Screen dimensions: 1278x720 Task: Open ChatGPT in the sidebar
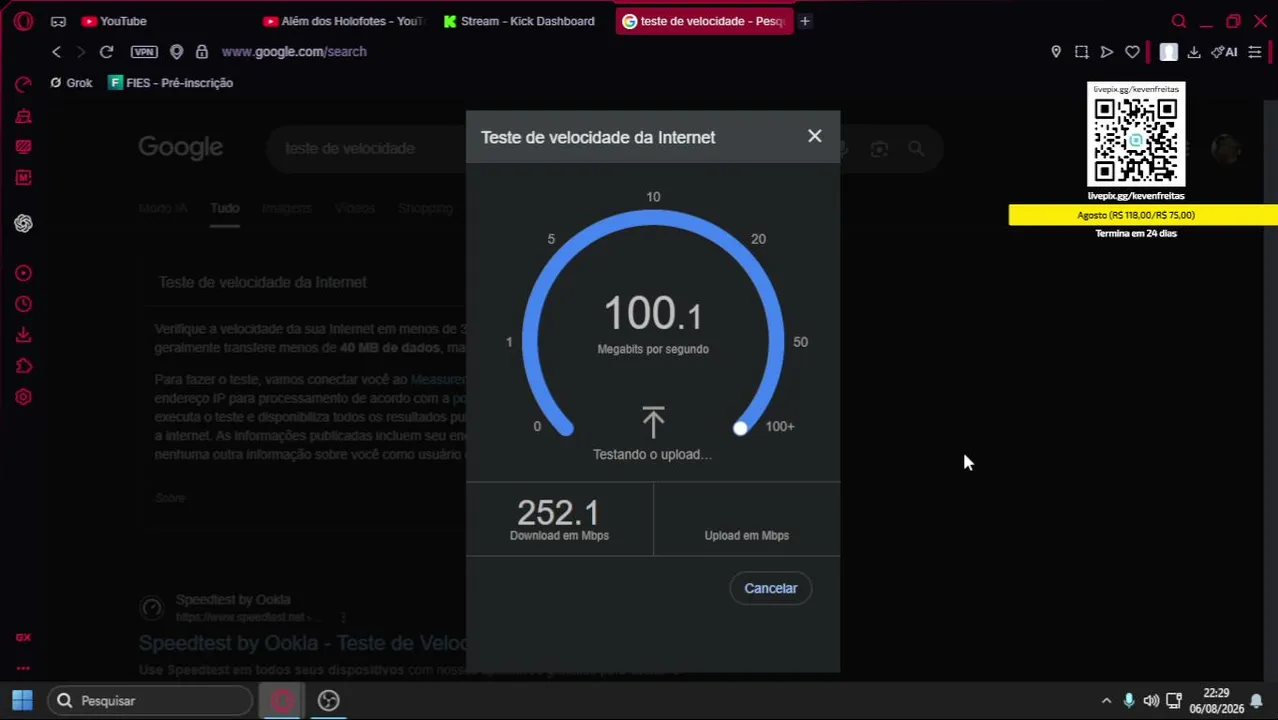click(x=23, y=224)
